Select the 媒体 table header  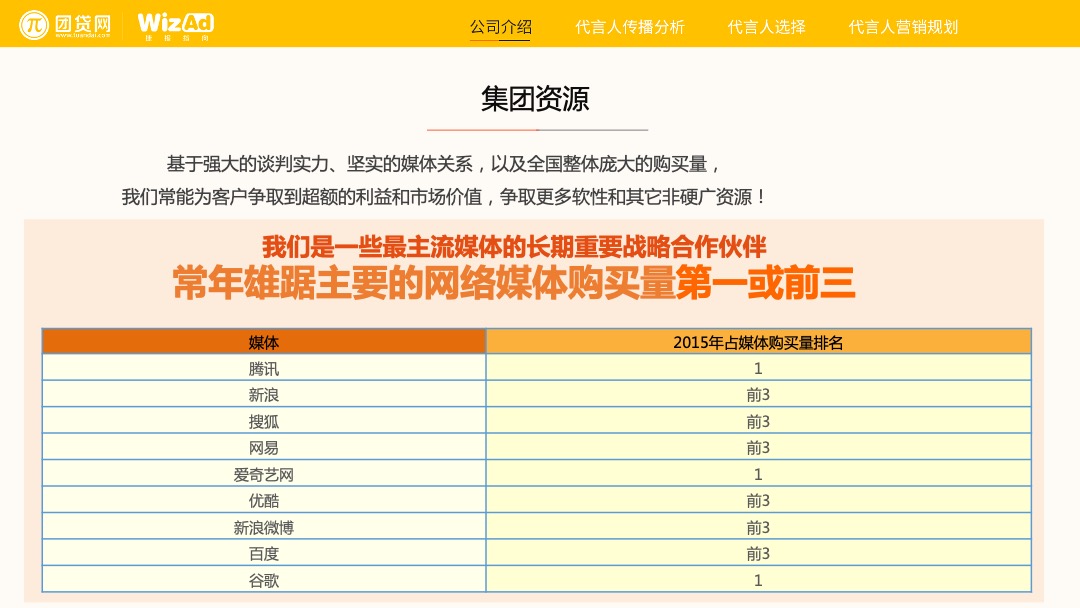click(262, 341)
